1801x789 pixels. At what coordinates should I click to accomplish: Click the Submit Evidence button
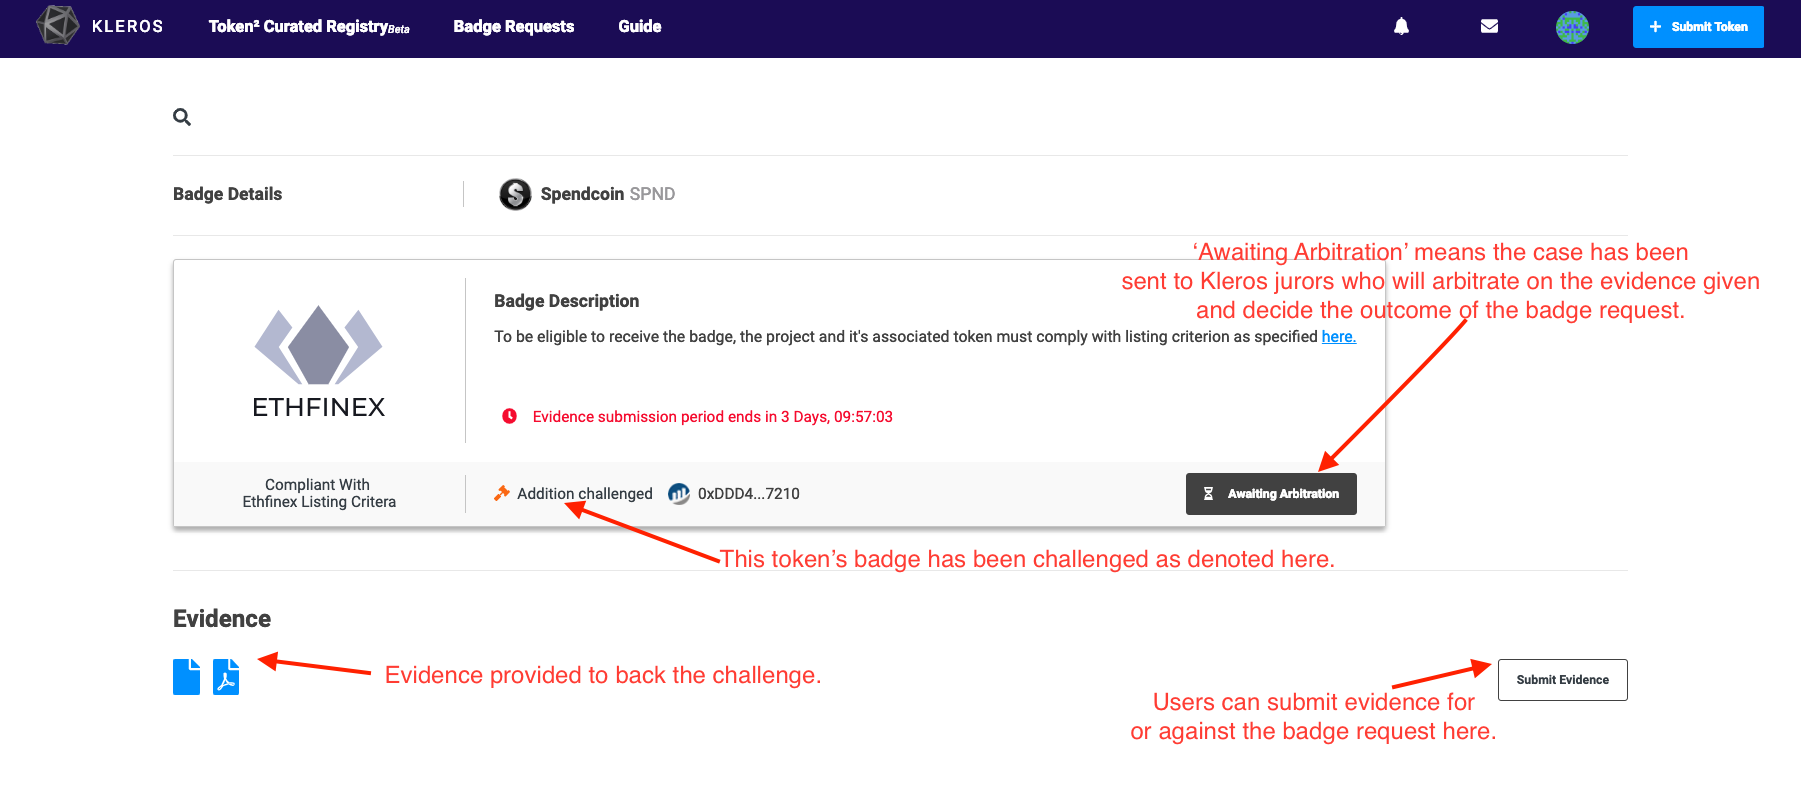(1563, 680)
